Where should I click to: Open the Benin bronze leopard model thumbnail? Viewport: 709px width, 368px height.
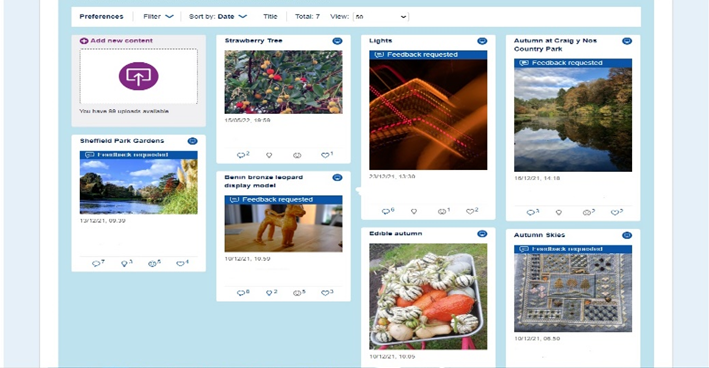tap(284, 228)
